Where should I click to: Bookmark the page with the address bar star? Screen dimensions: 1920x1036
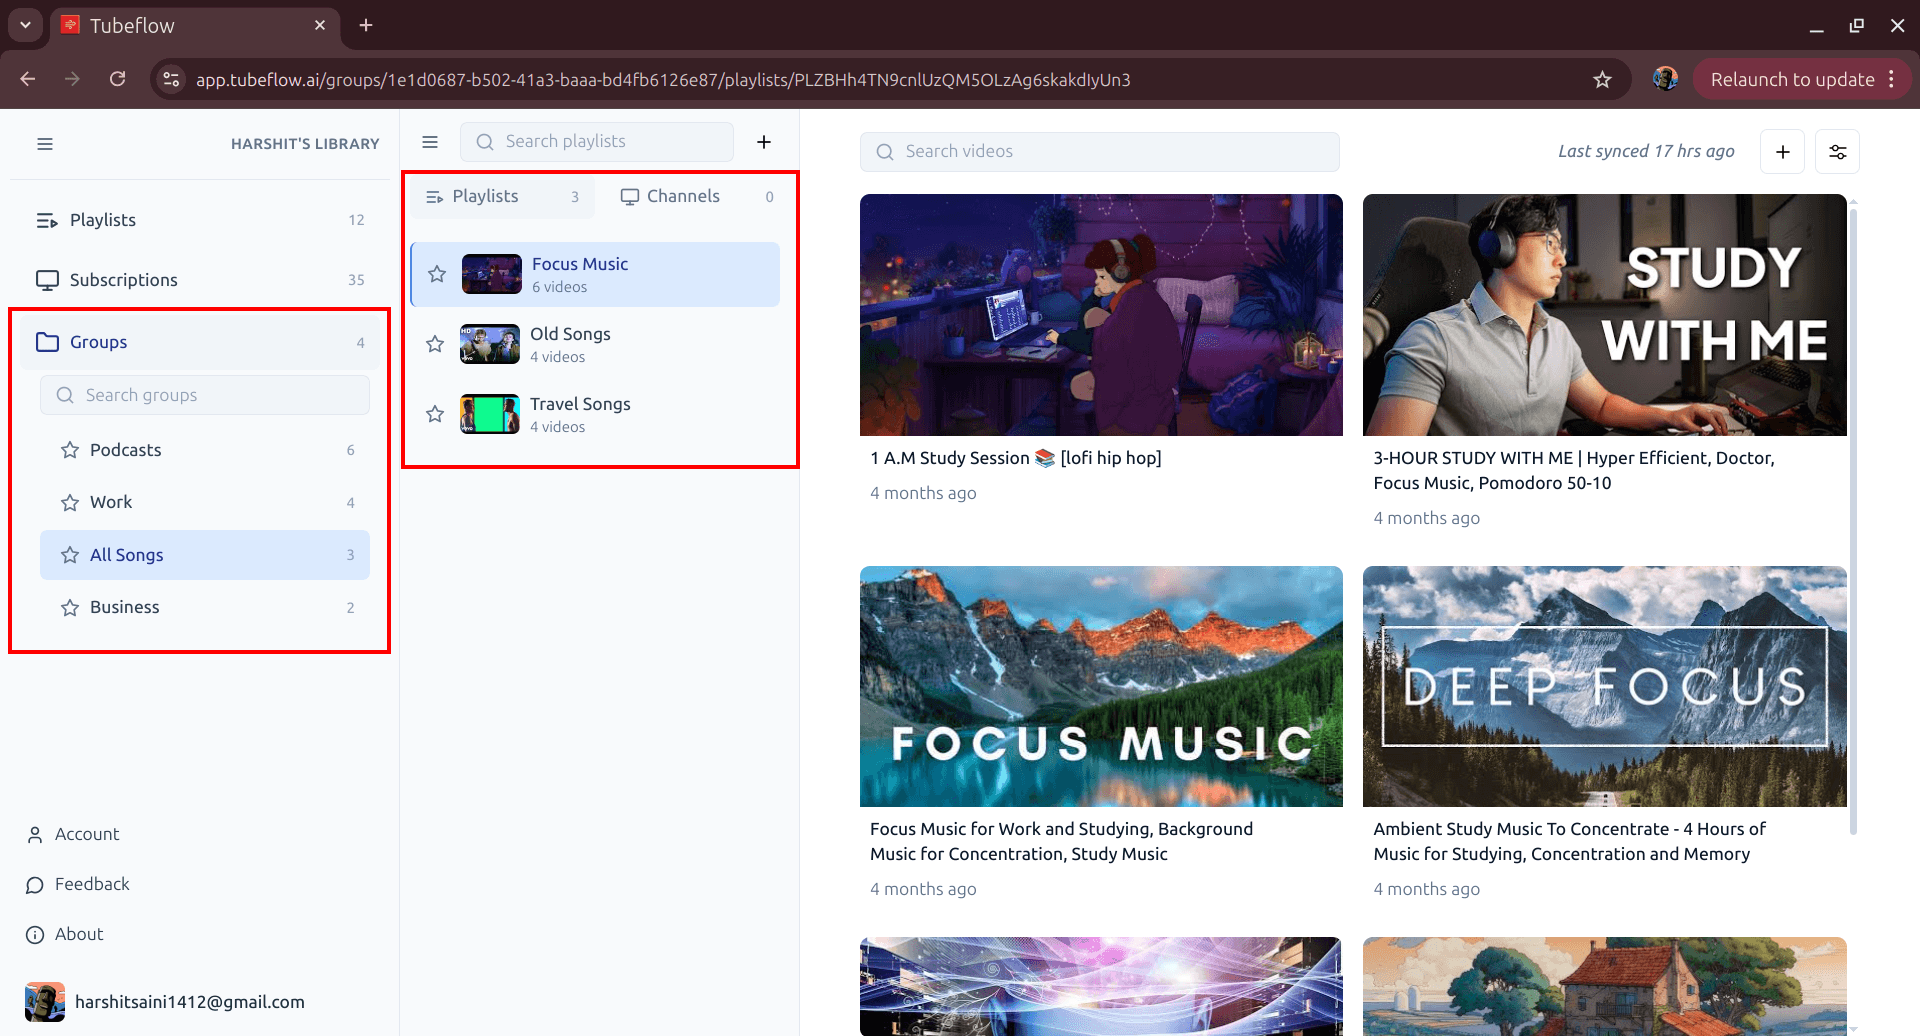1603,79
